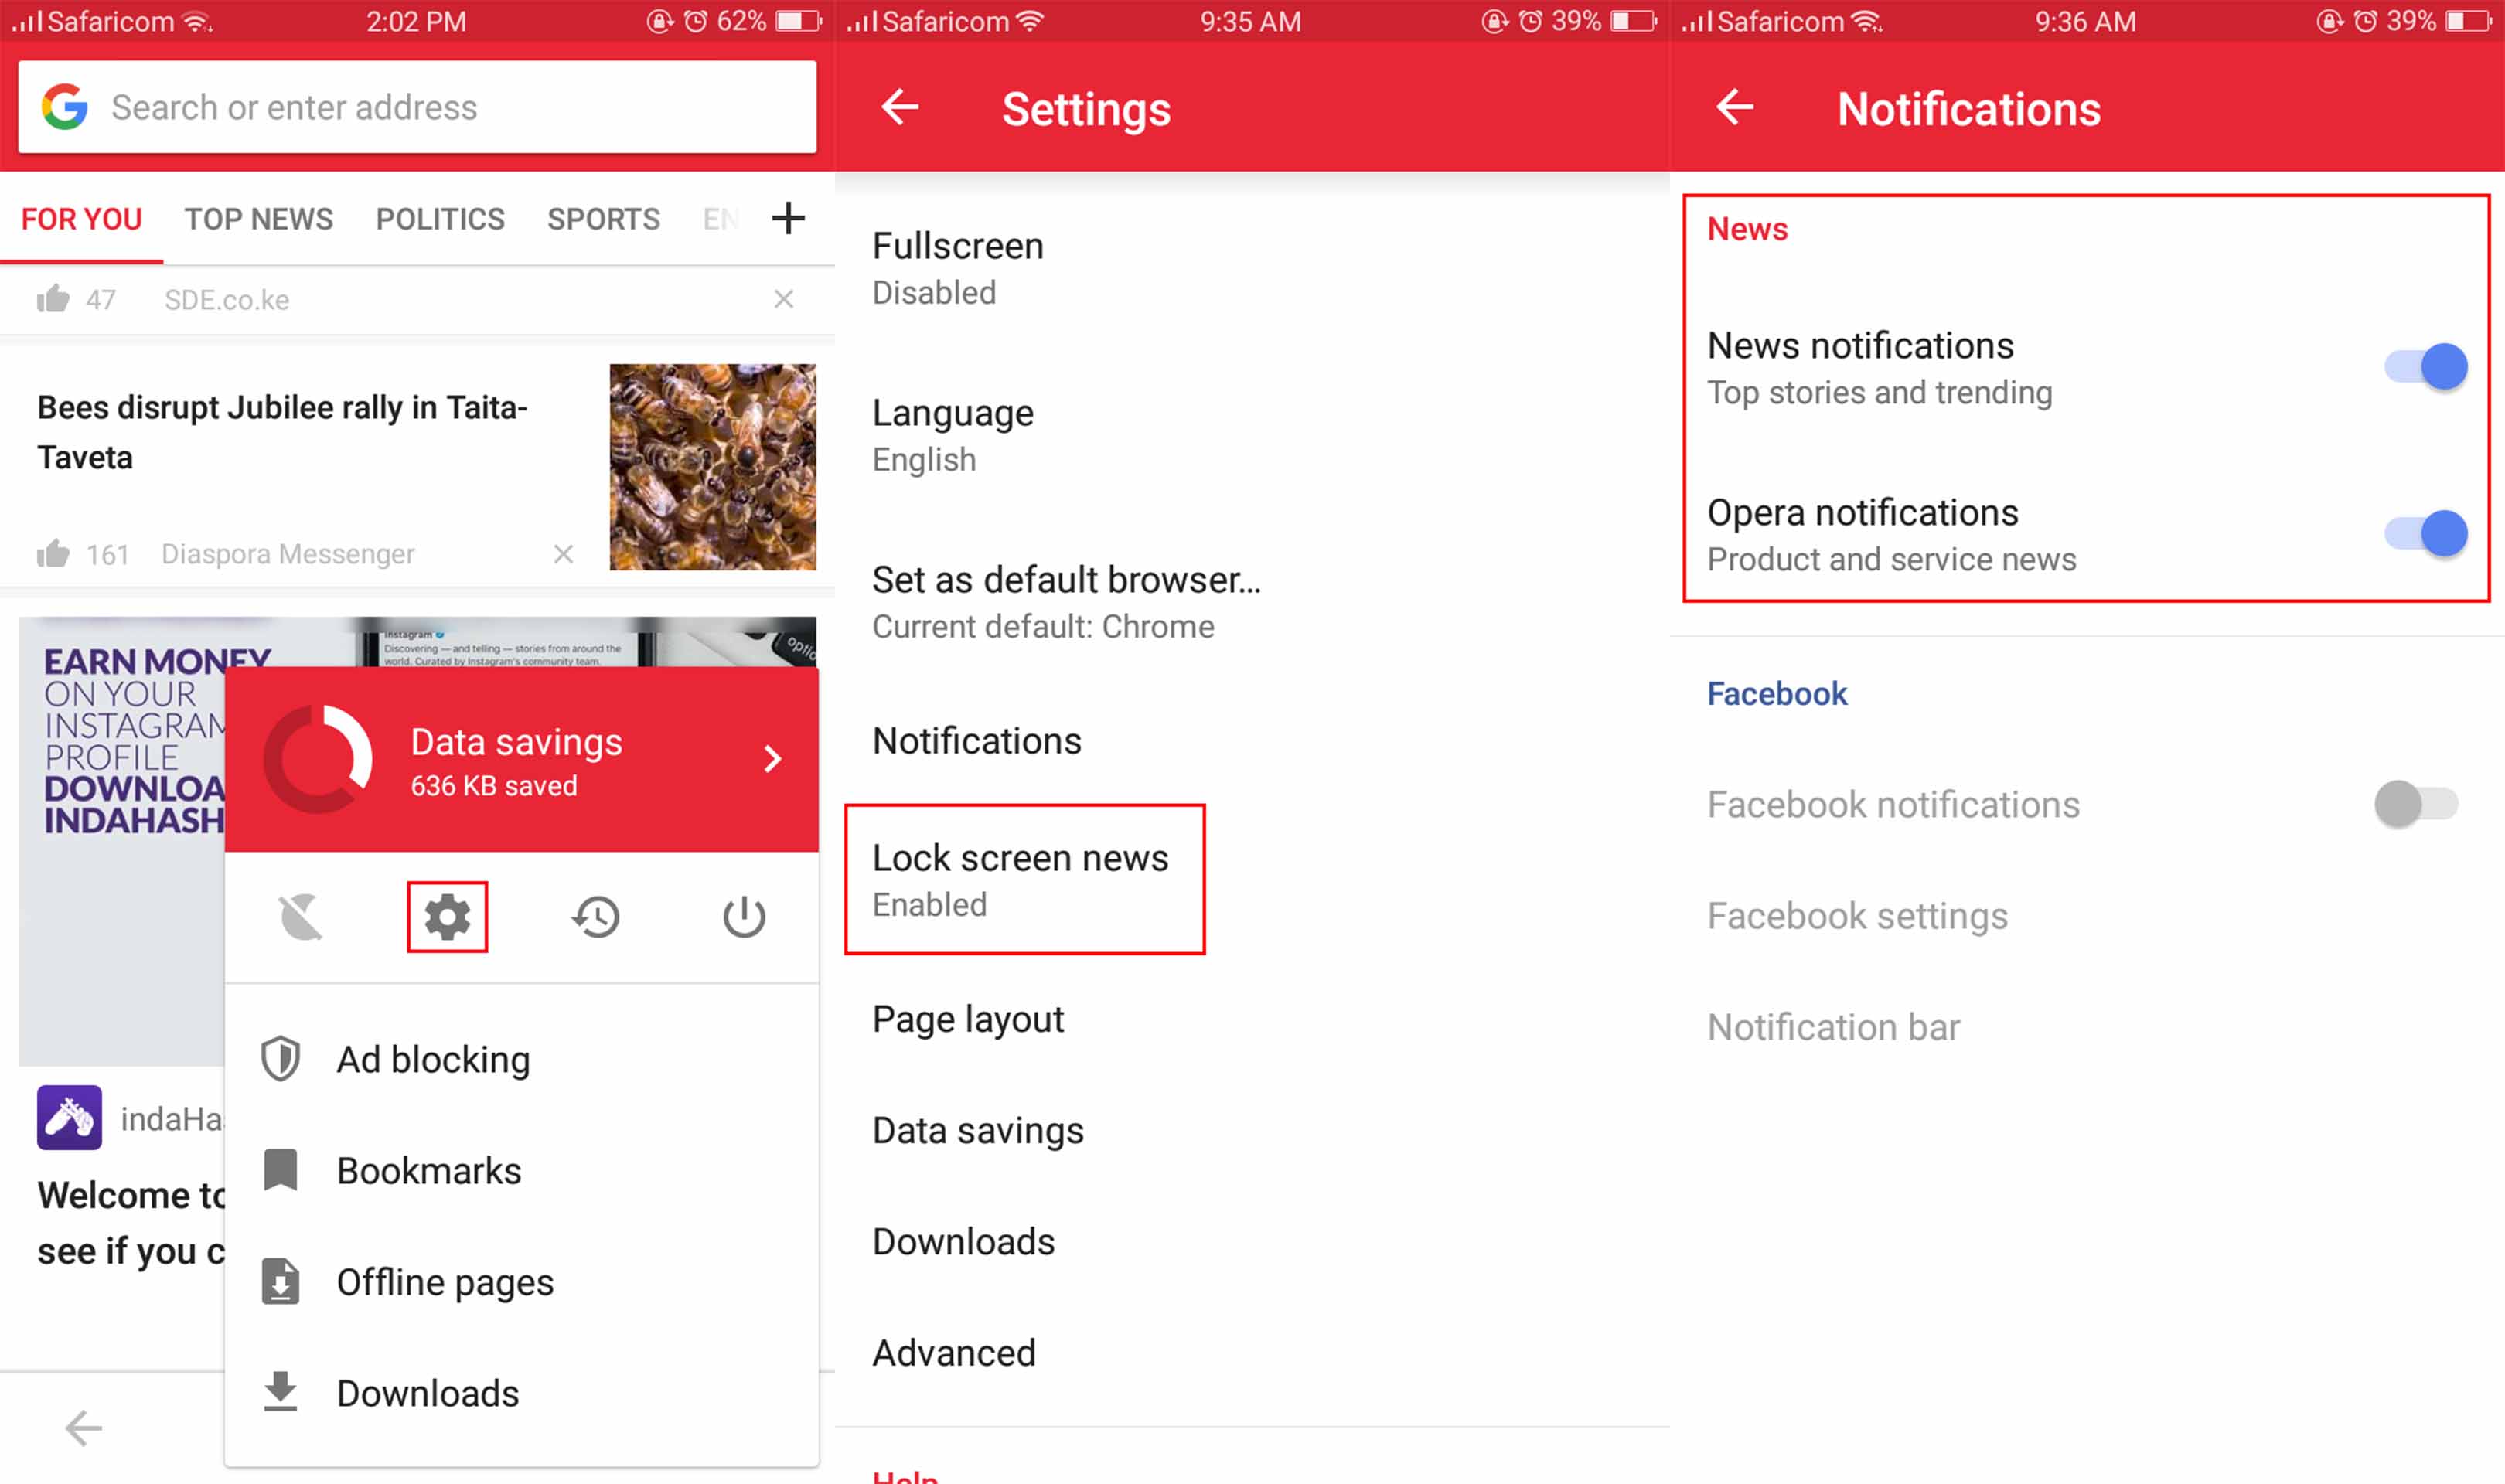Tap the Google logo in search bar
The image size is (2505, 1484).
point(65,107)
